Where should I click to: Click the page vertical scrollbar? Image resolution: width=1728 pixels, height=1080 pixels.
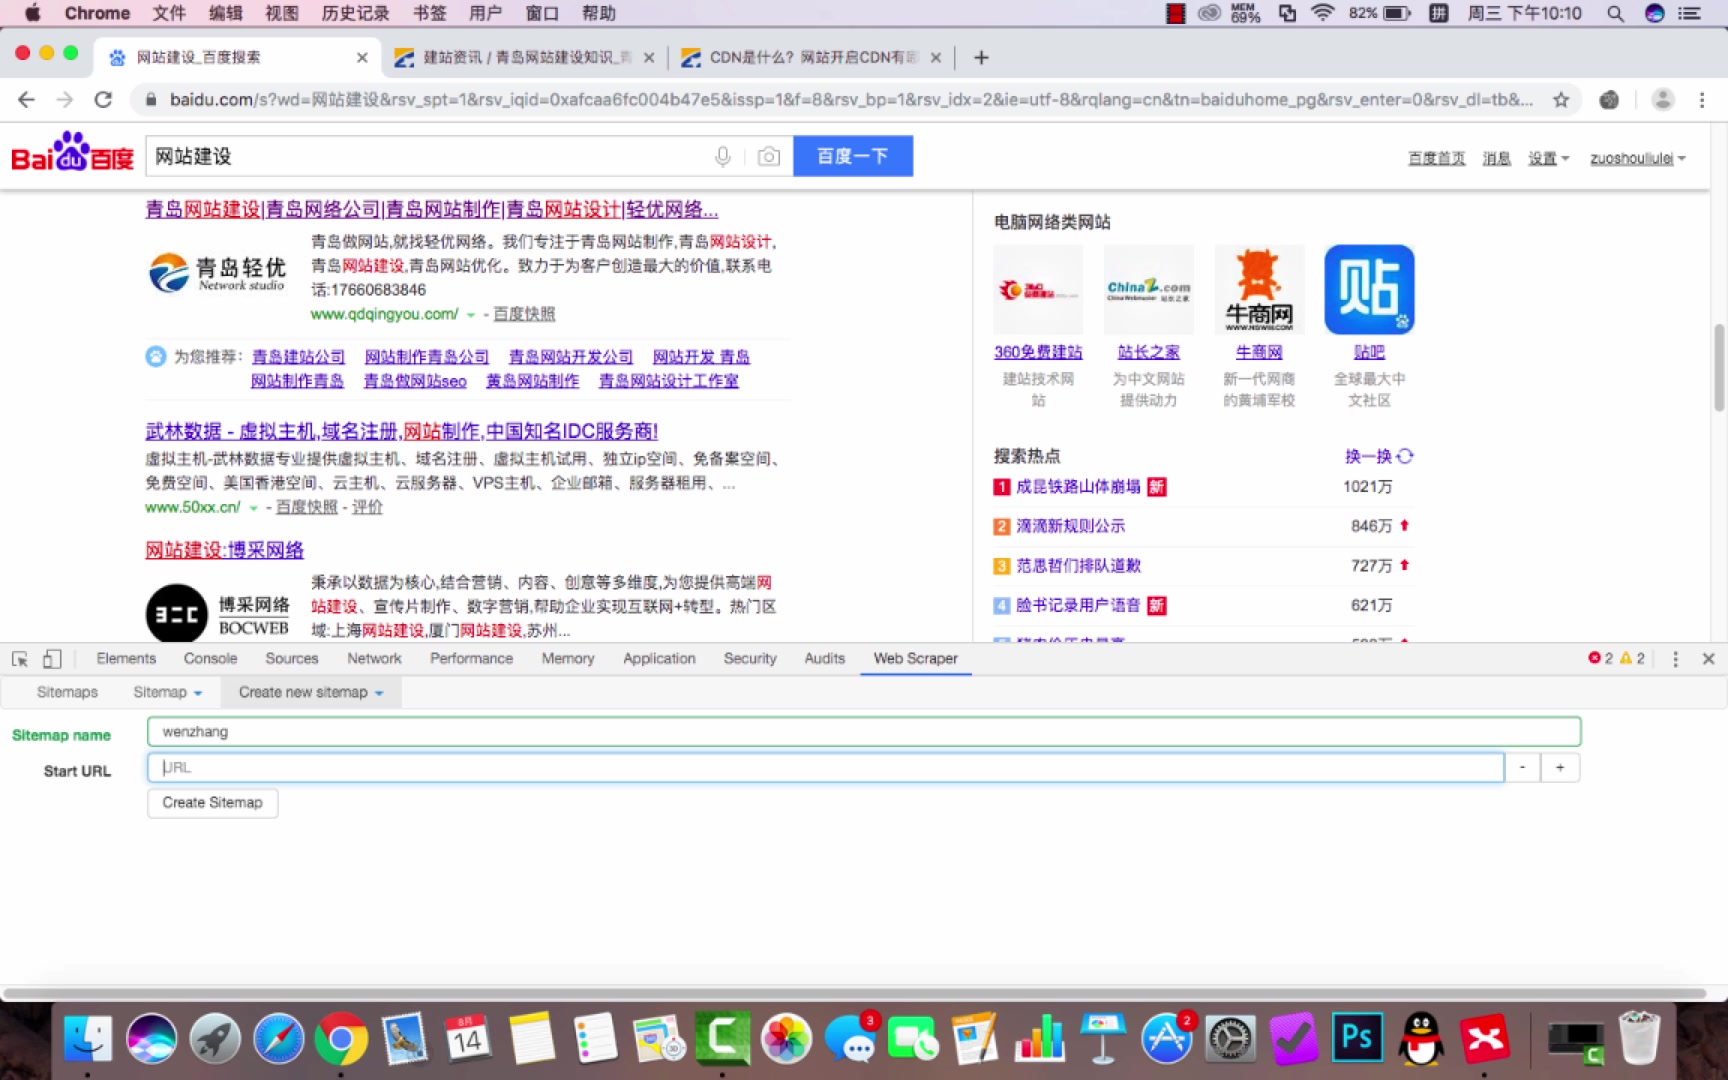click(1719, 366)
